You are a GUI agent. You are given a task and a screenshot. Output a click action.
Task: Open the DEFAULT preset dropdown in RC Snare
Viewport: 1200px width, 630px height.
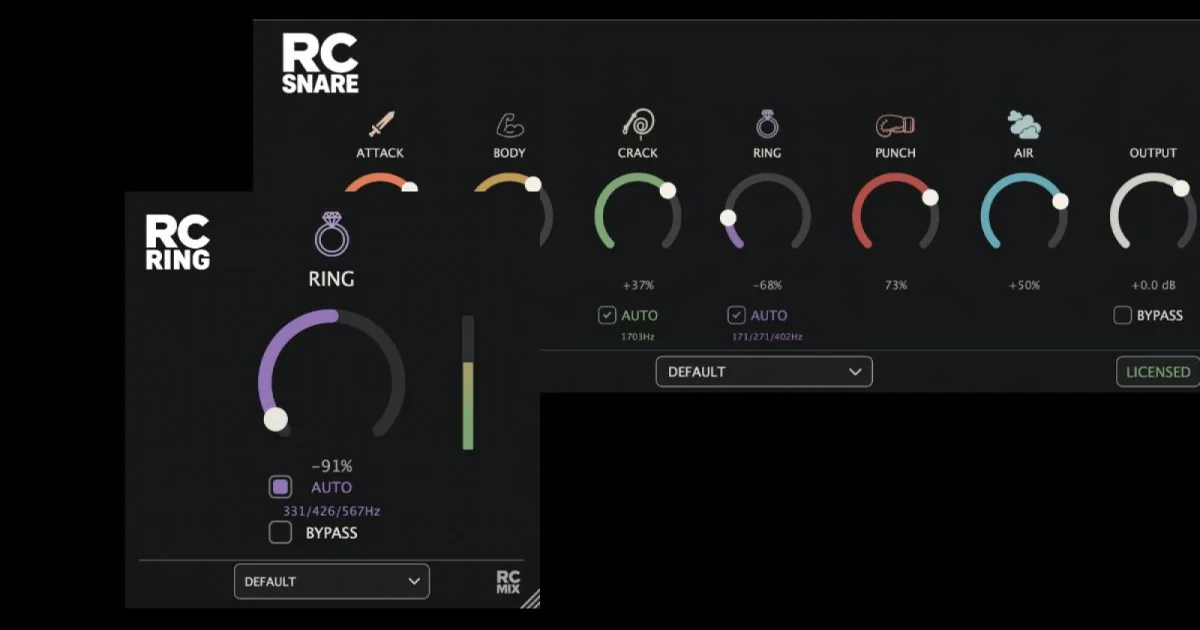[x=764, y=372]
